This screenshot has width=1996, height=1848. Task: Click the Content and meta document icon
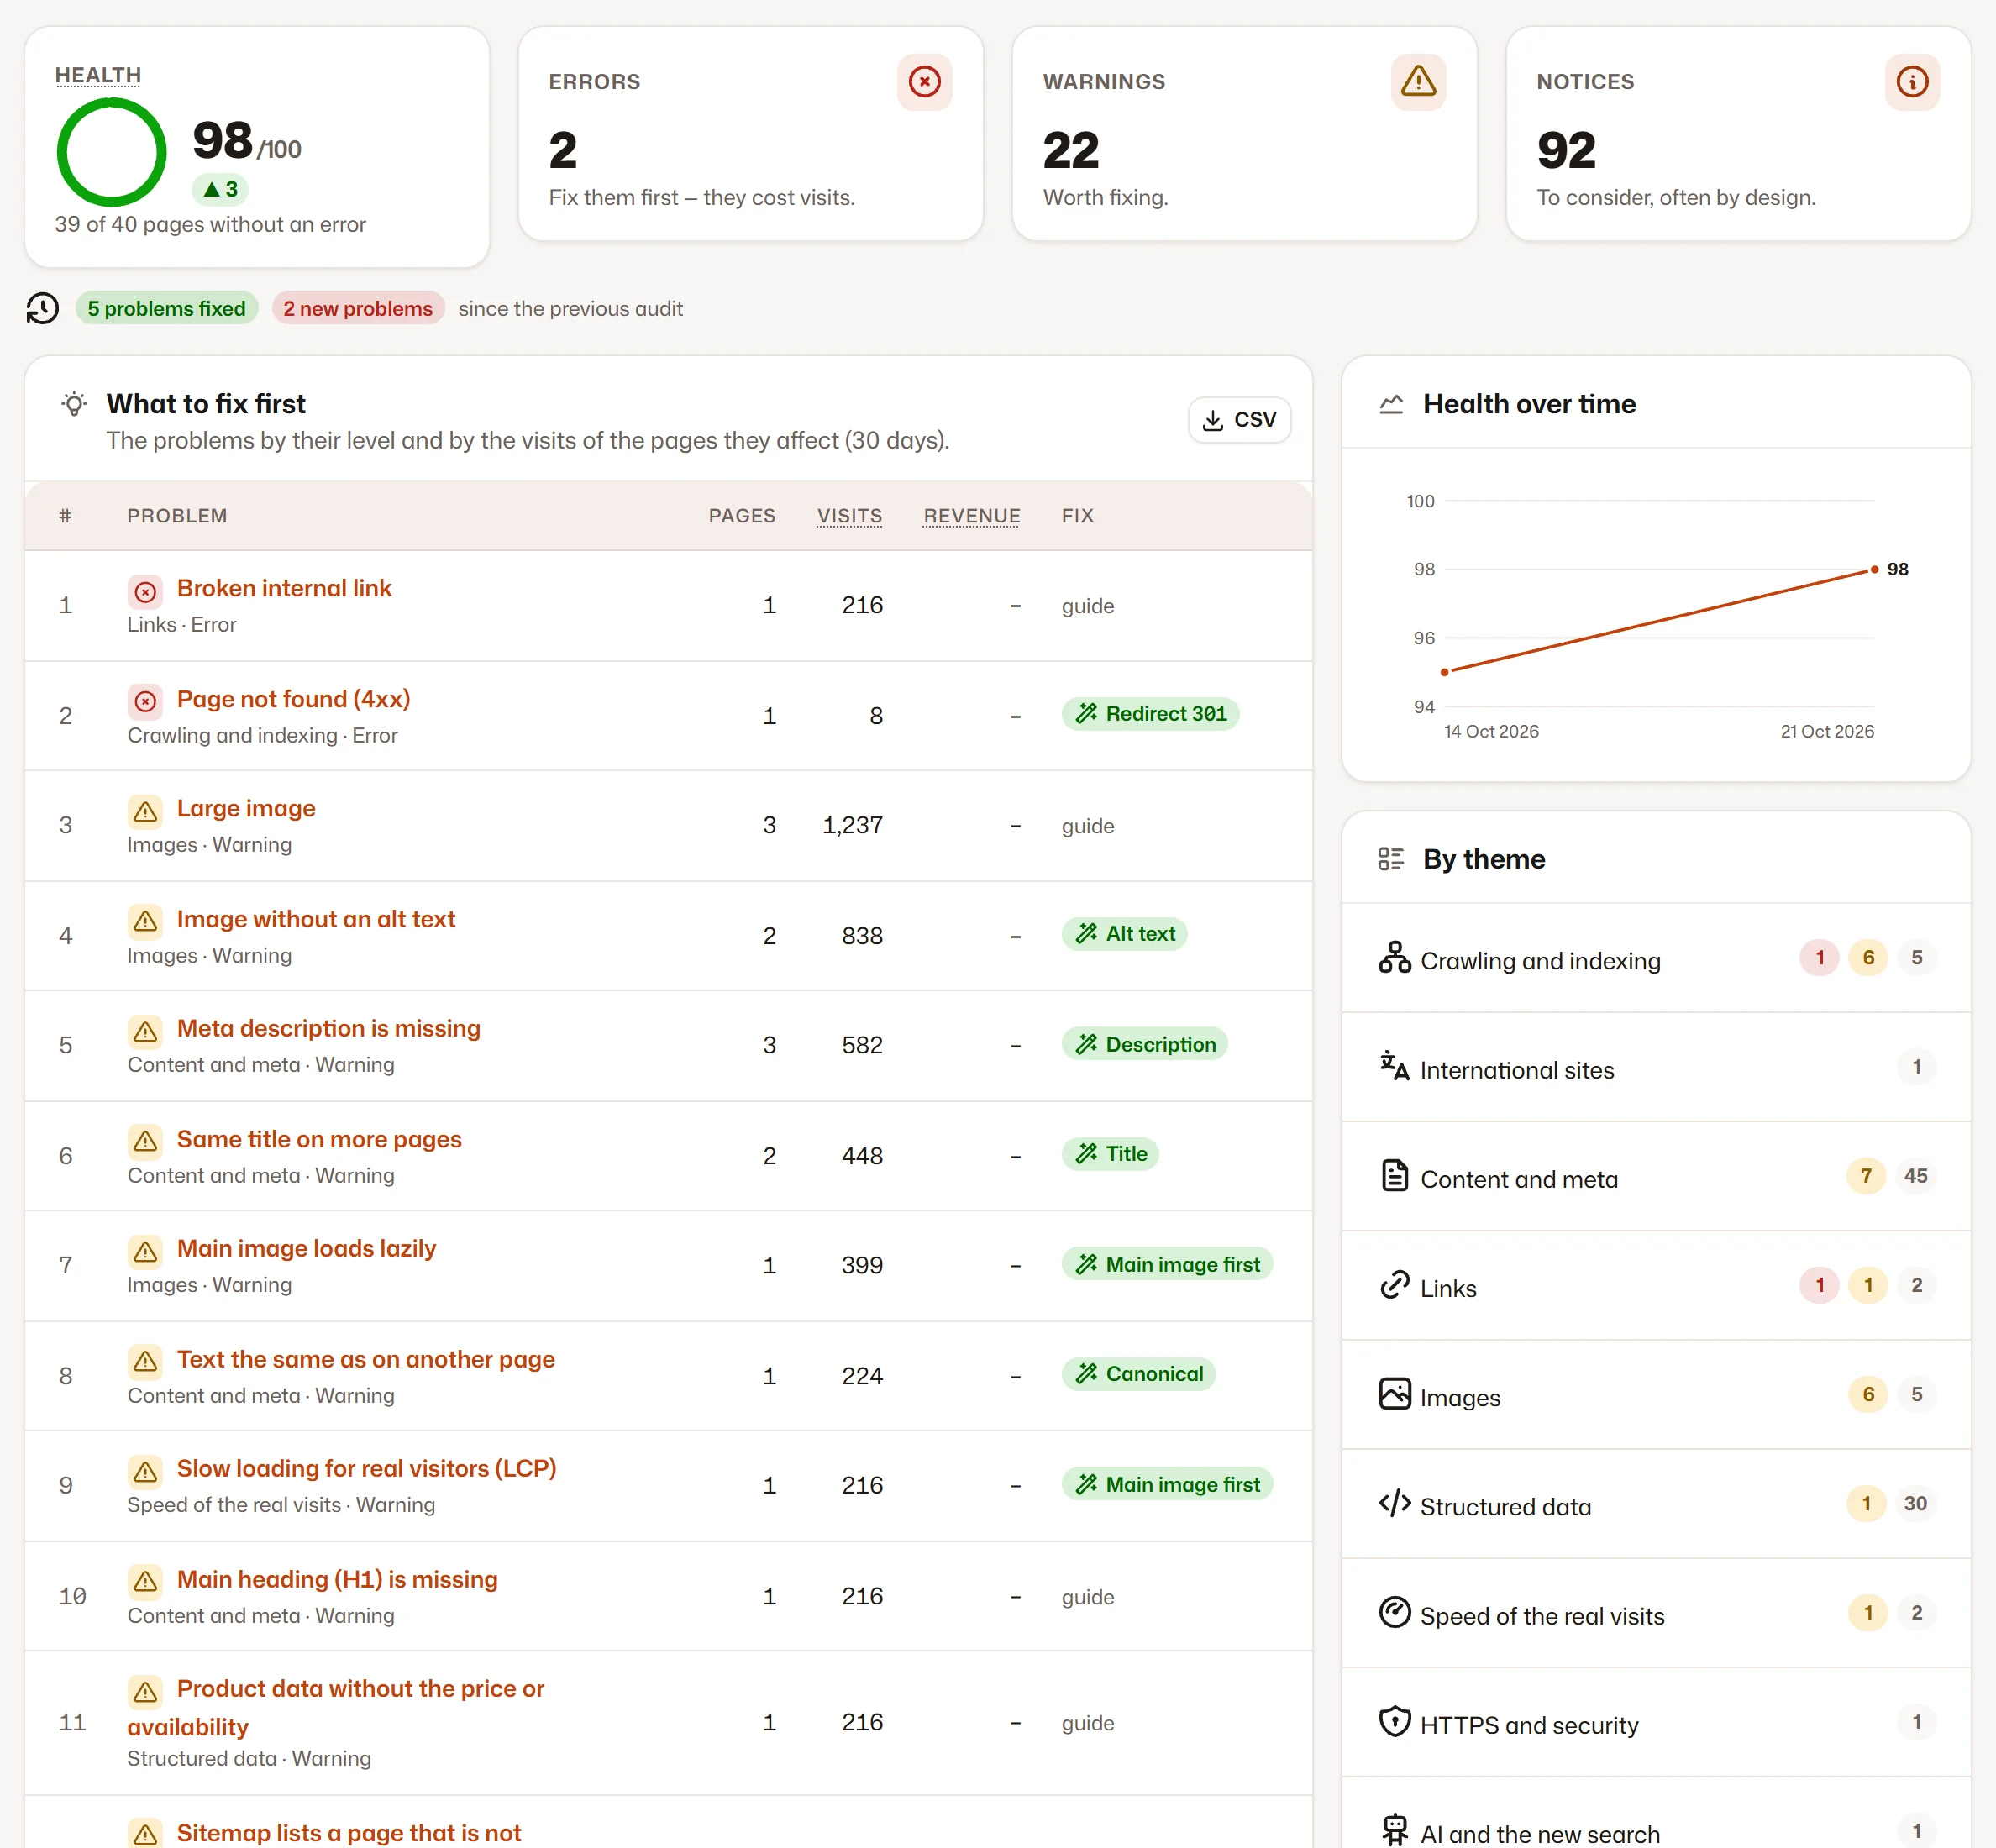1394,1176
